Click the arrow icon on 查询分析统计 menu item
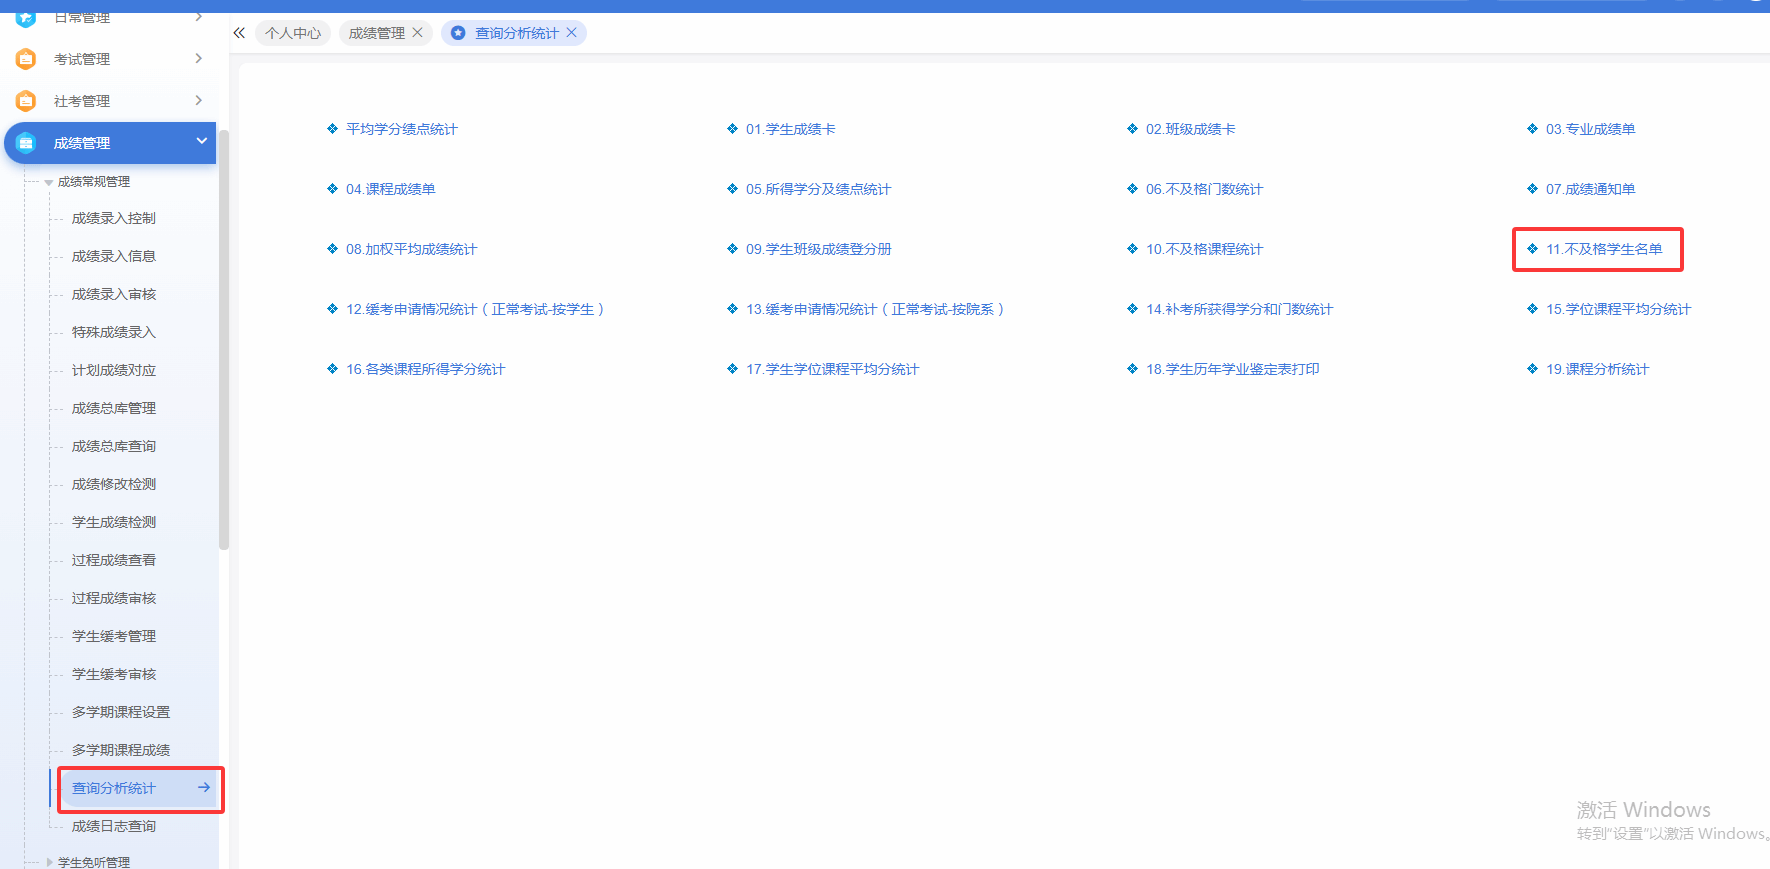 pos(204,788)
